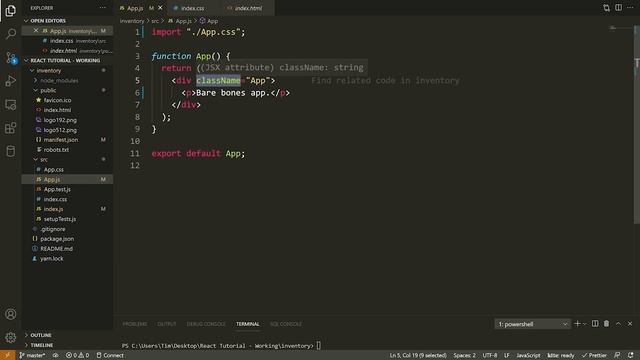The height and width of the screenshot is (360, 640).
Task: Click the master branch indicator
Action: 33,355
